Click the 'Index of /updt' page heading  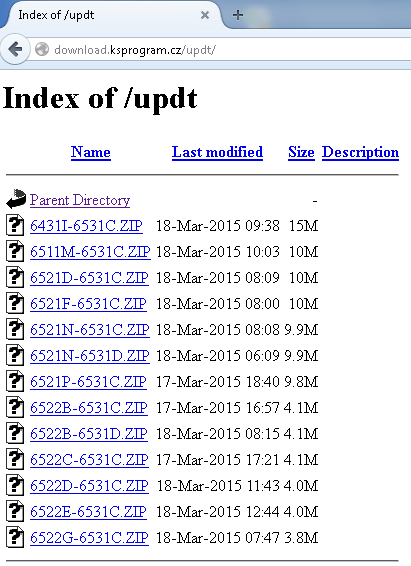pyautogui.click(x=100, y=98)
